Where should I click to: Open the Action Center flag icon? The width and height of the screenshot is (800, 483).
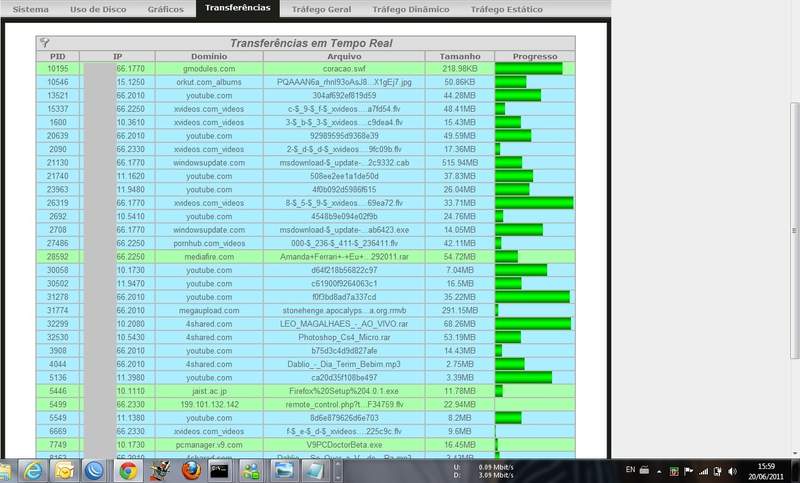688,471
